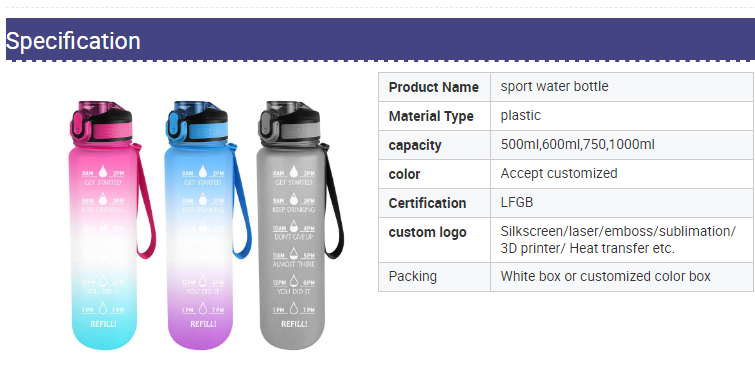Click the Material Type label

[x=431, y=116]
